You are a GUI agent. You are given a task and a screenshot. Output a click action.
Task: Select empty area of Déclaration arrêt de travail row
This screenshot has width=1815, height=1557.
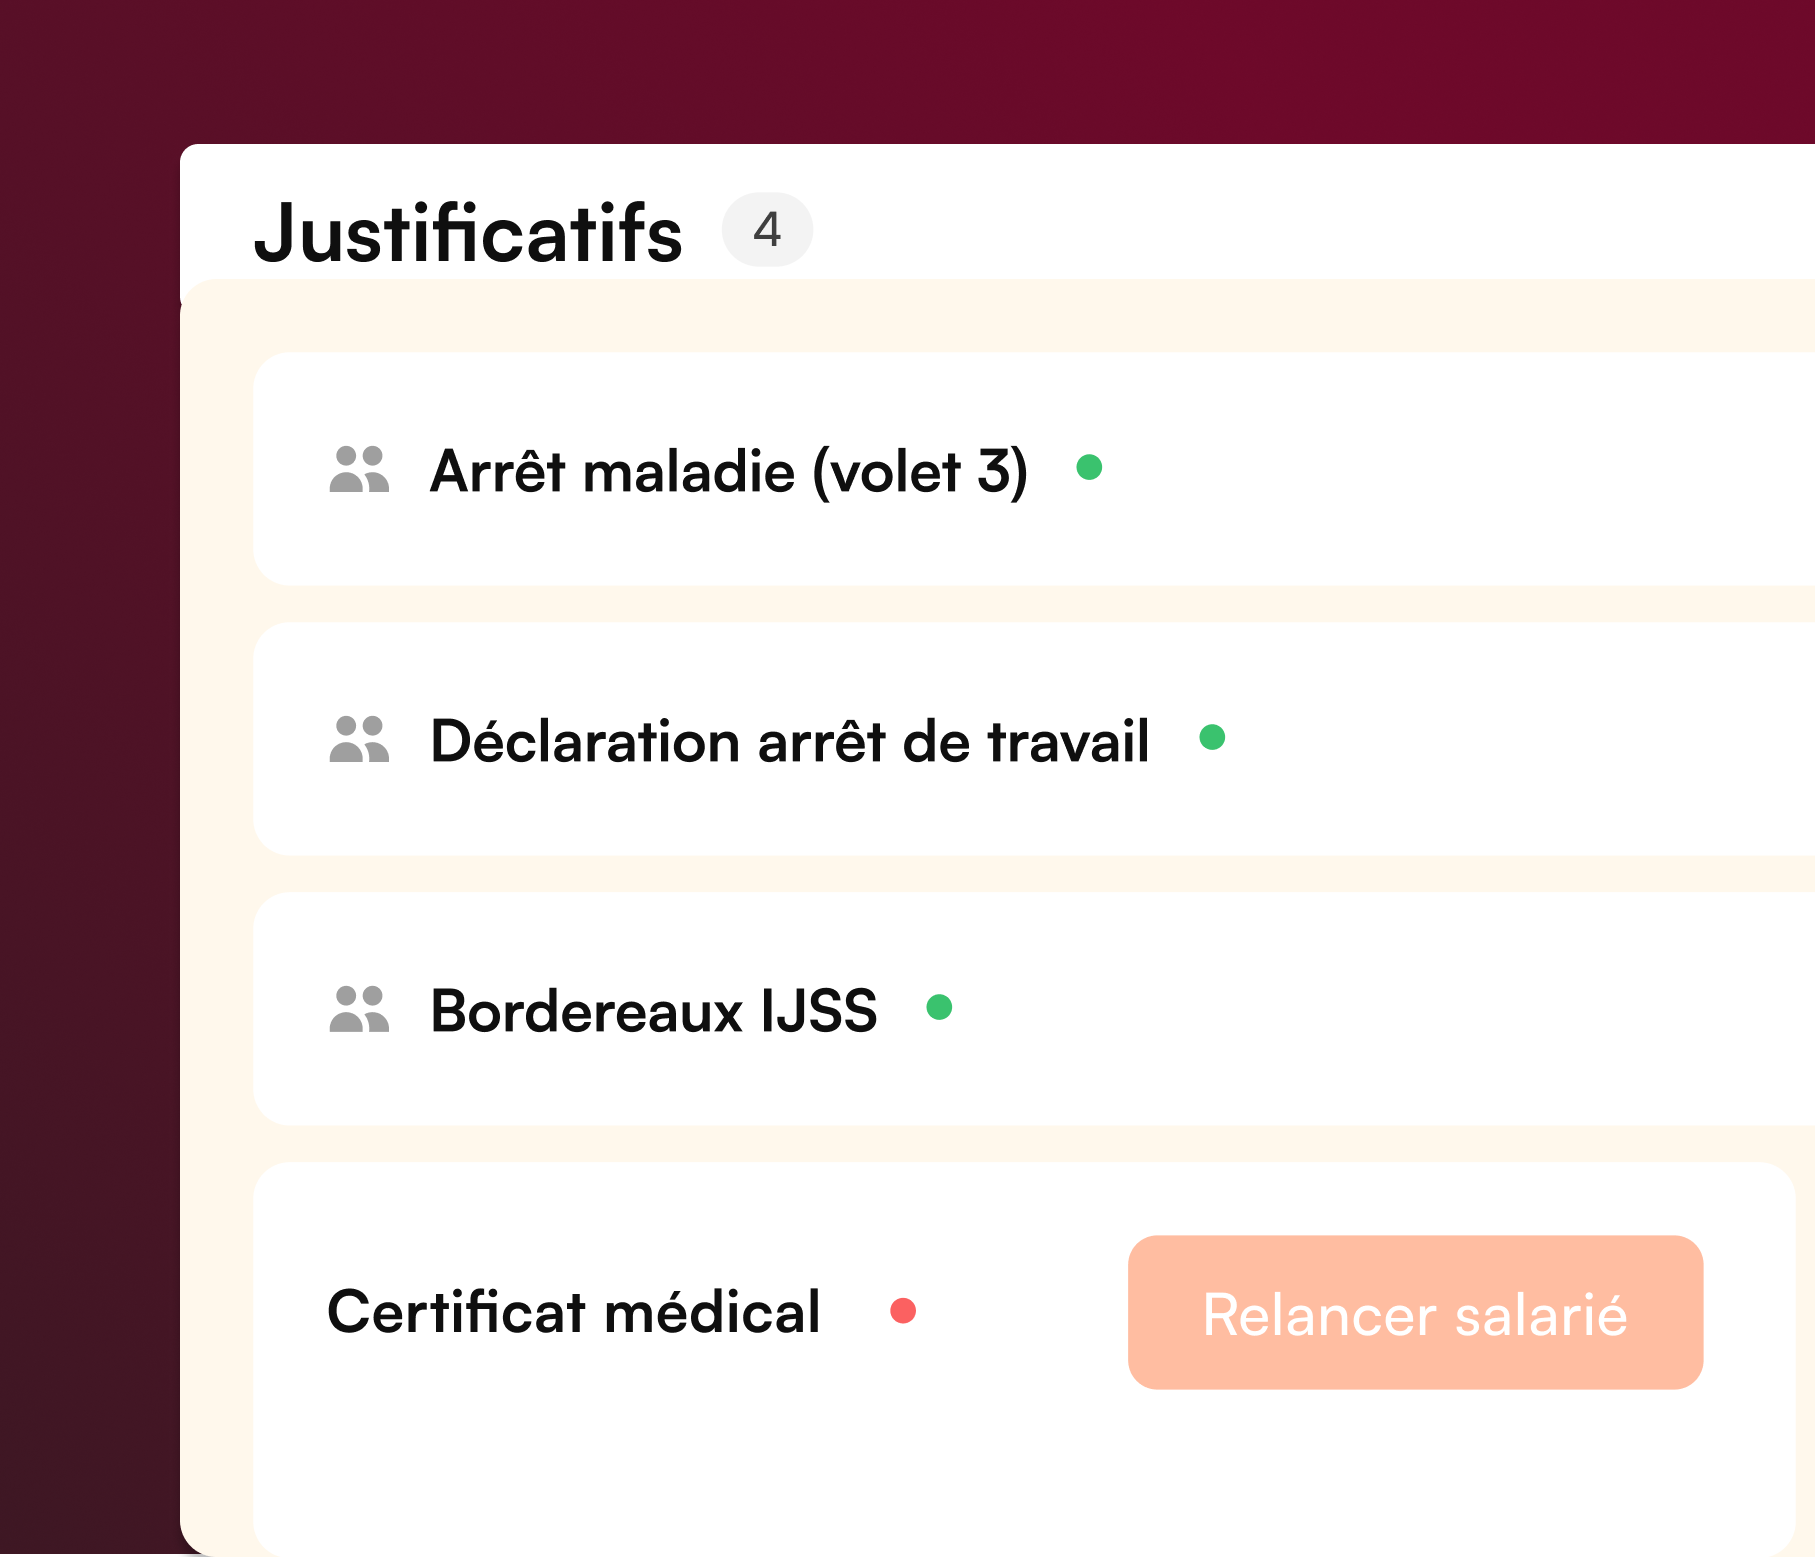(1500, 739)
